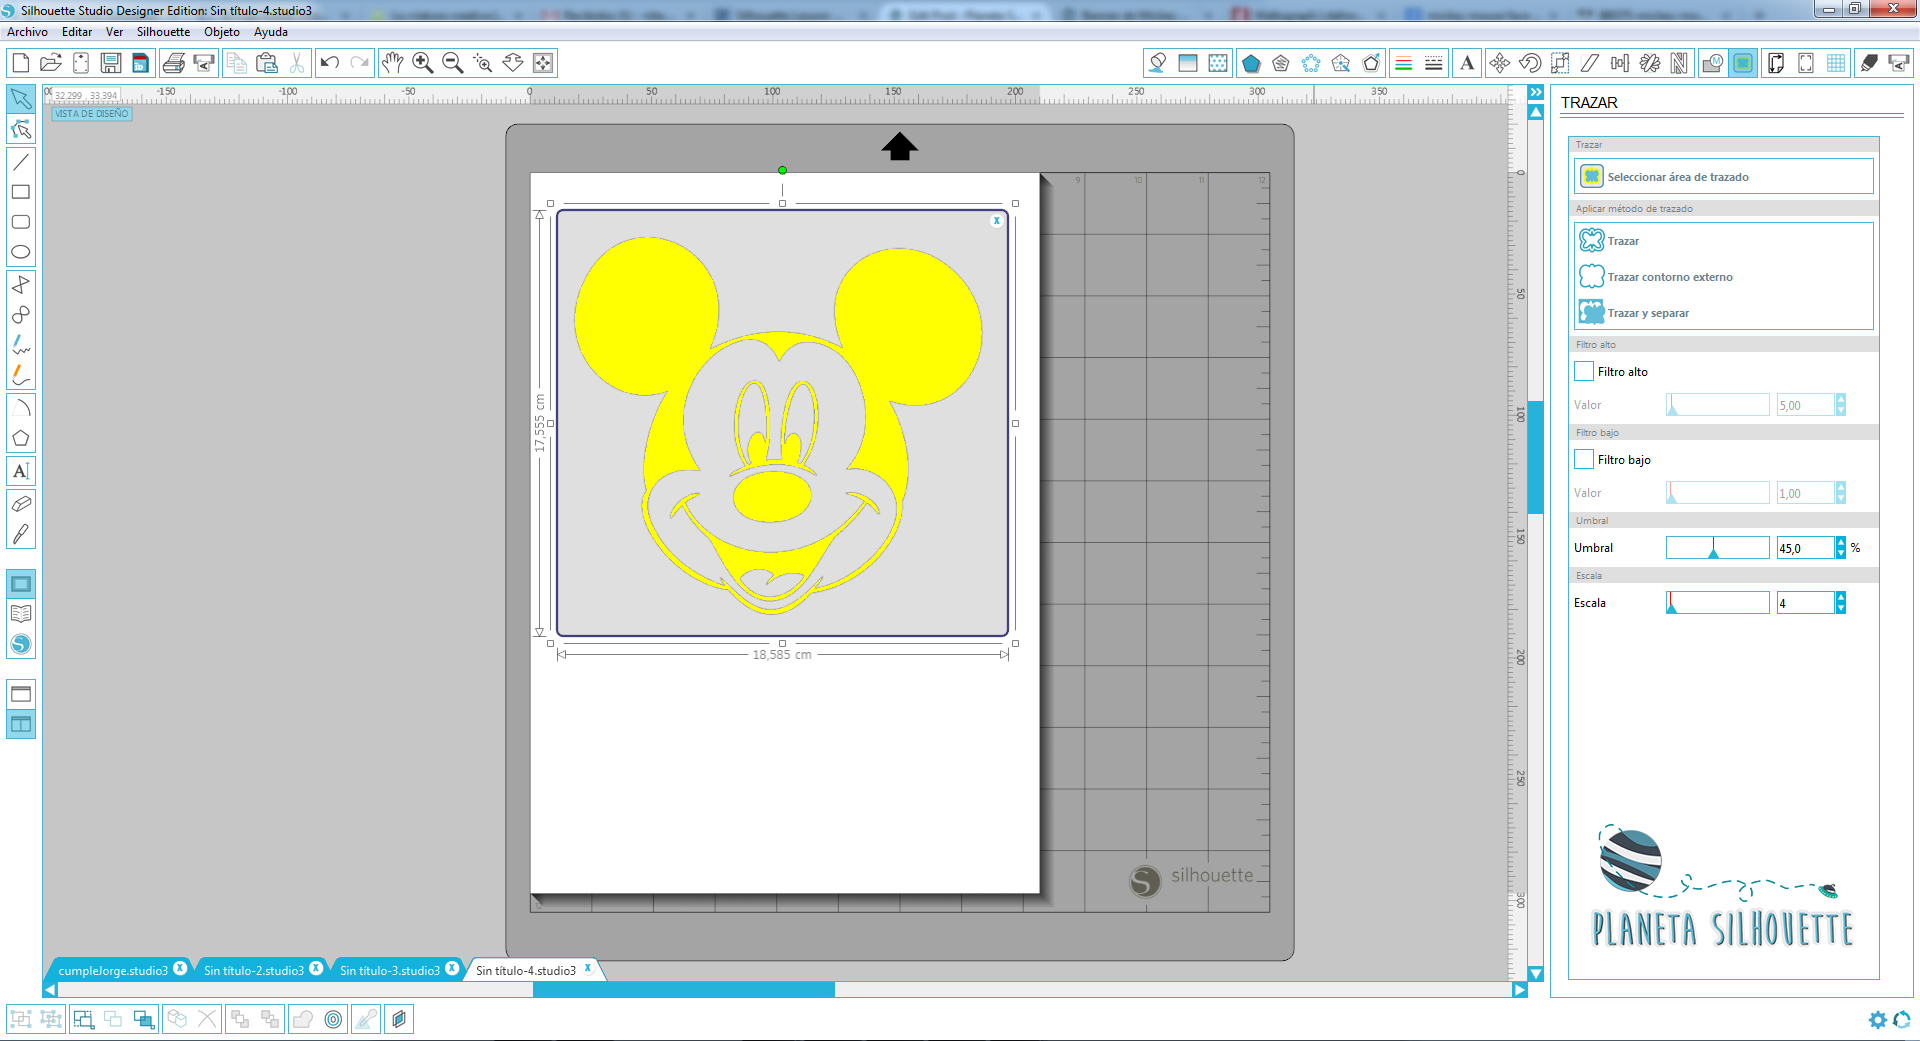Switch to the Sin título-3.studio3 tab
Viewport: 1920px width, 1041px height.
pyautogui.click(x=390, y=970)
